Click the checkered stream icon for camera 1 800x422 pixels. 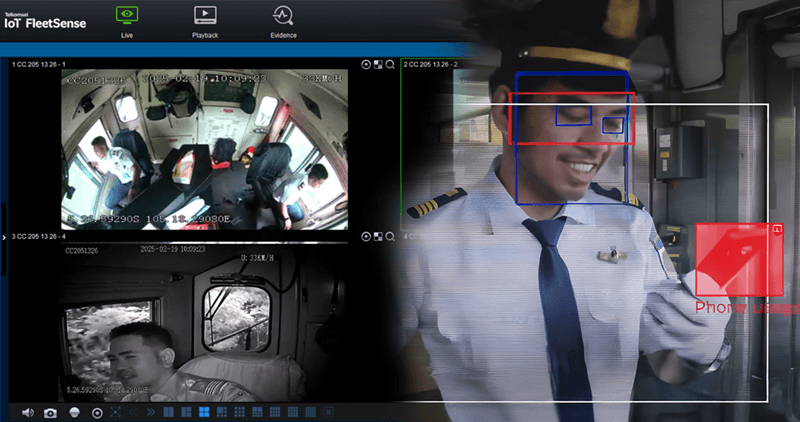(x=378, y=64)
